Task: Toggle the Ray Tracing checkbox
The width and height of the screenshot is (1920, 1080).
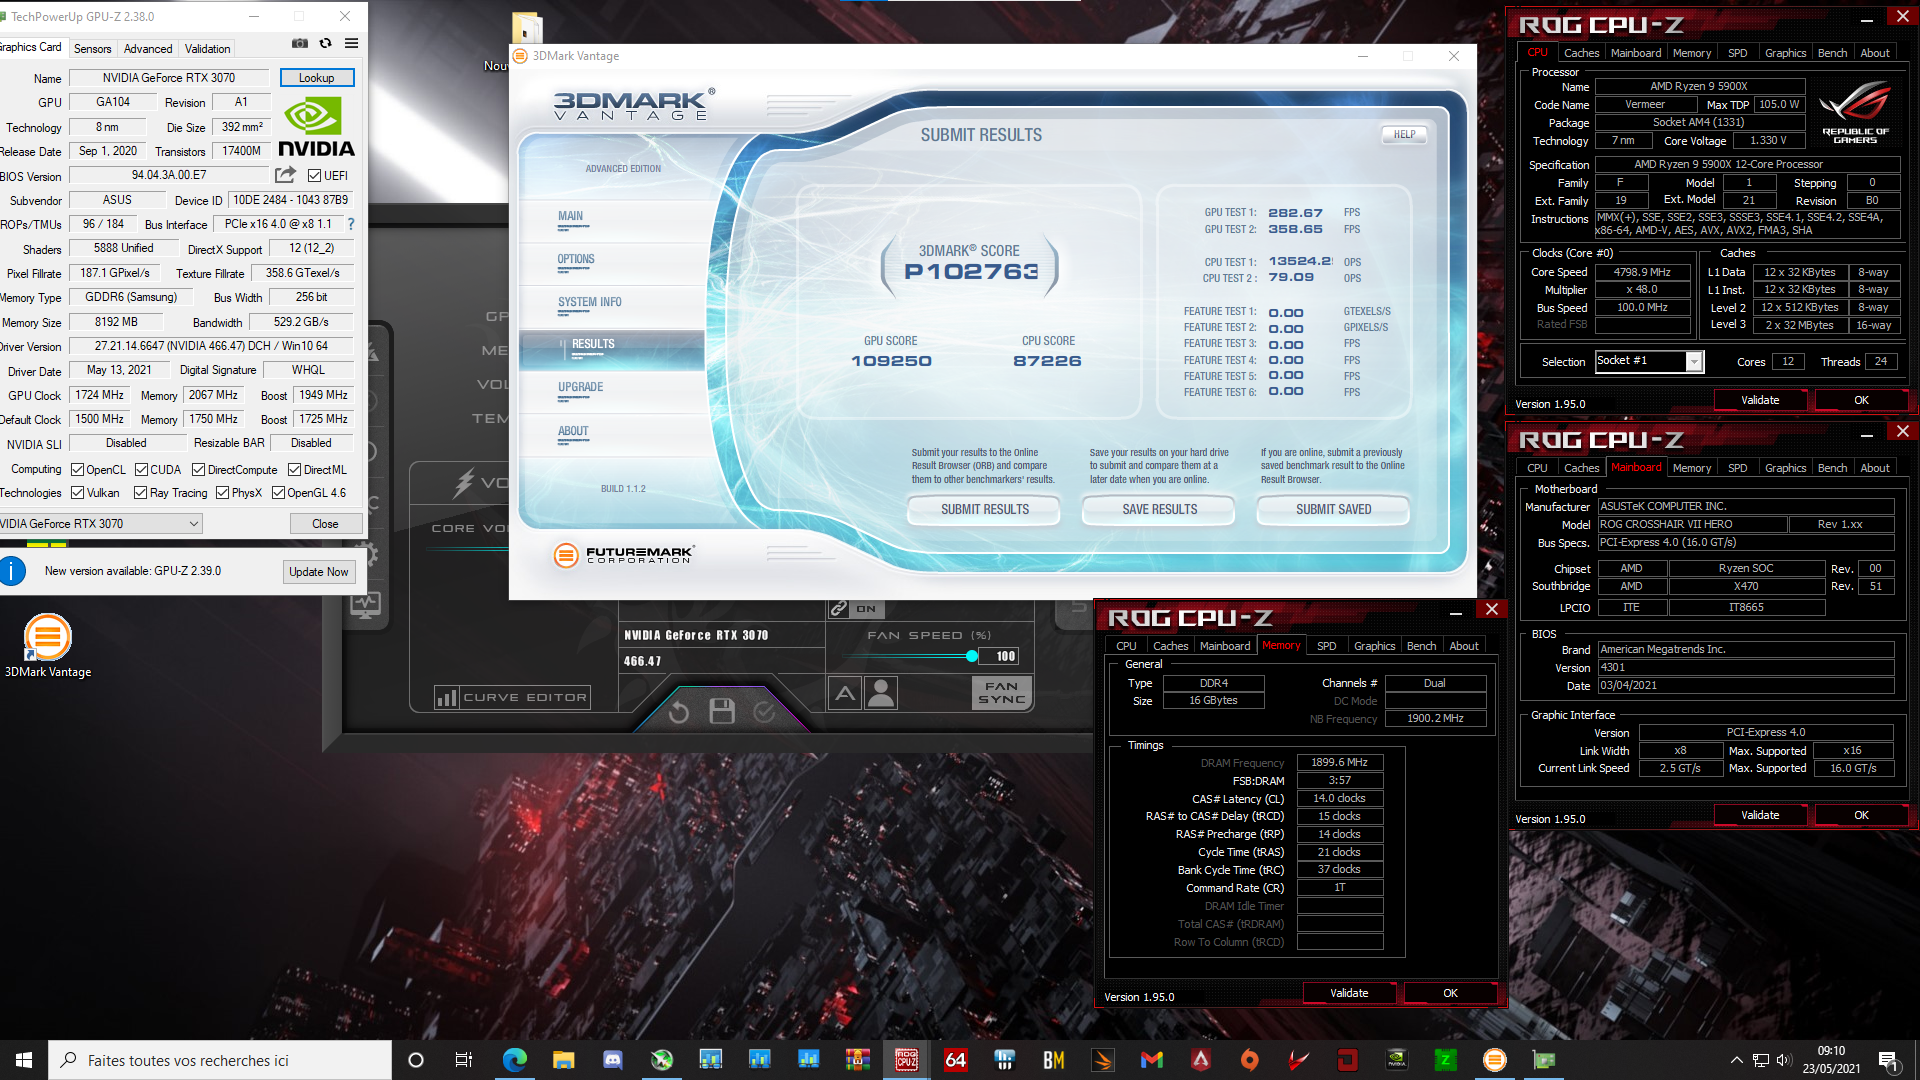Action: [x=140, y=493]
